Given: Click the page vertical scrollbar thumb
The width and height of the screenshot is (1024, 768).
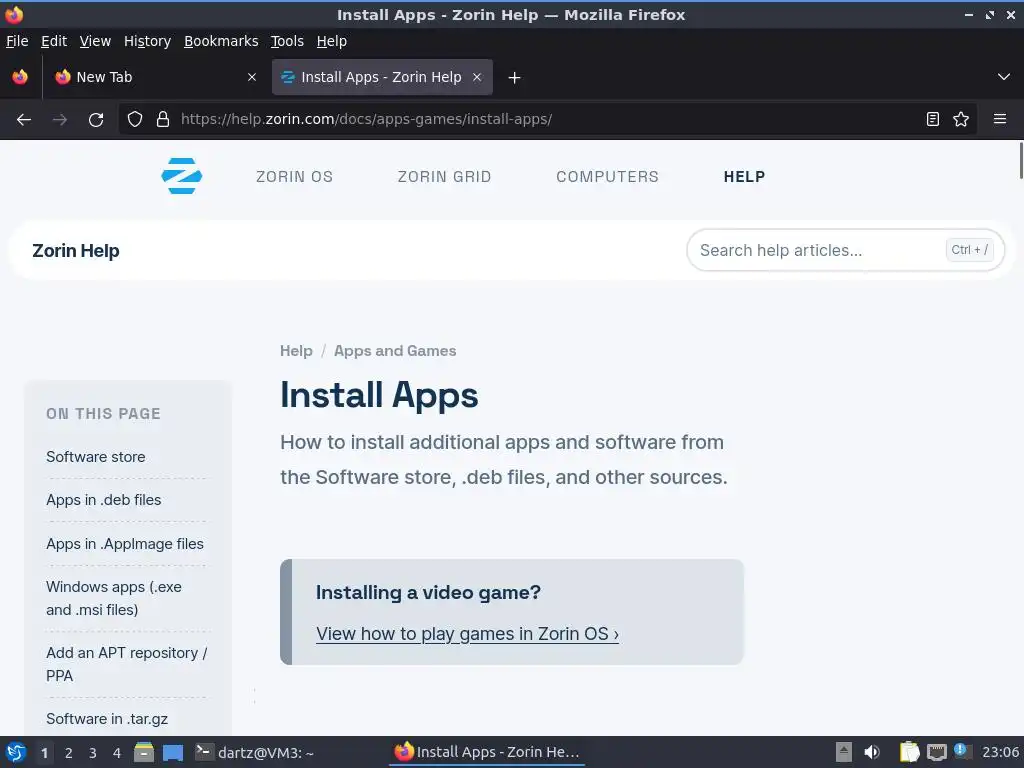Looking at the screenshot, I should (1020, 159).
